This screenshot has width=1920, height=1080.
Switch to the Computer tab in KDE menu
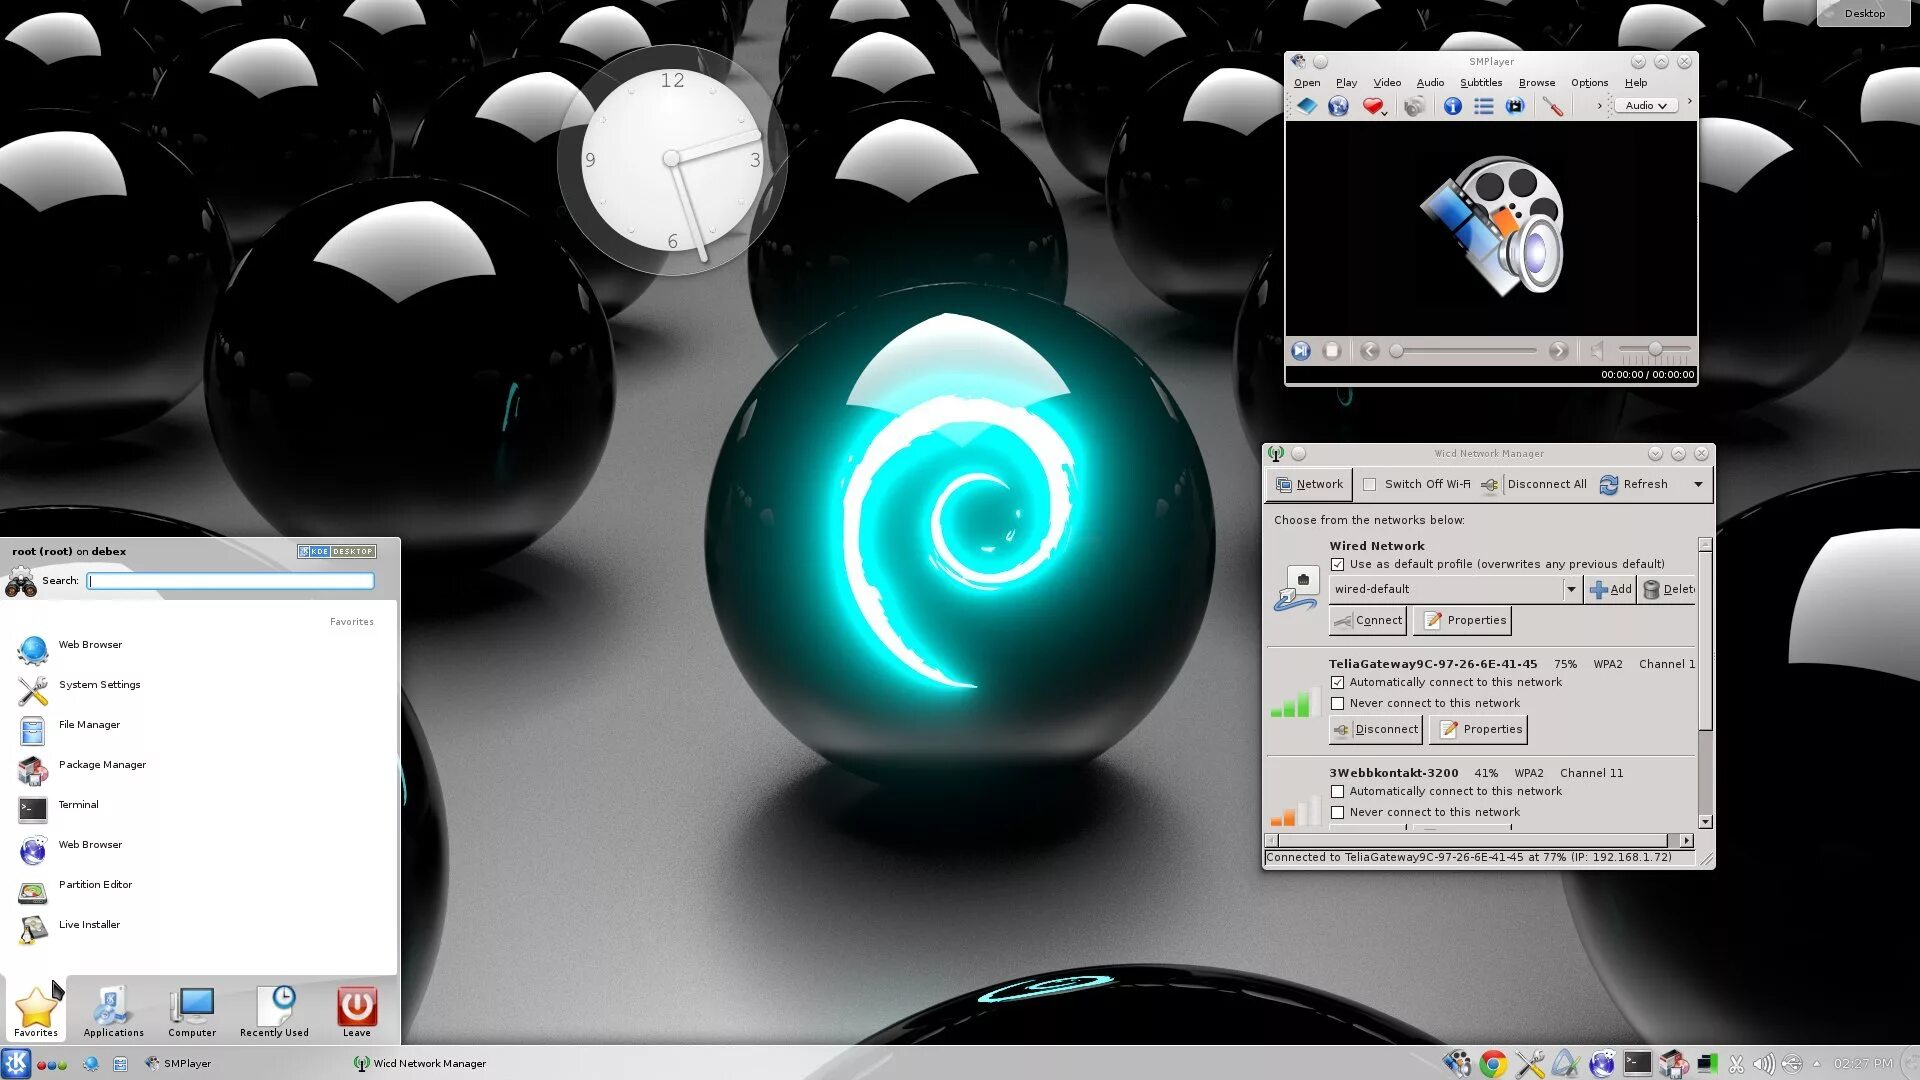click(x=192, y=1012)
